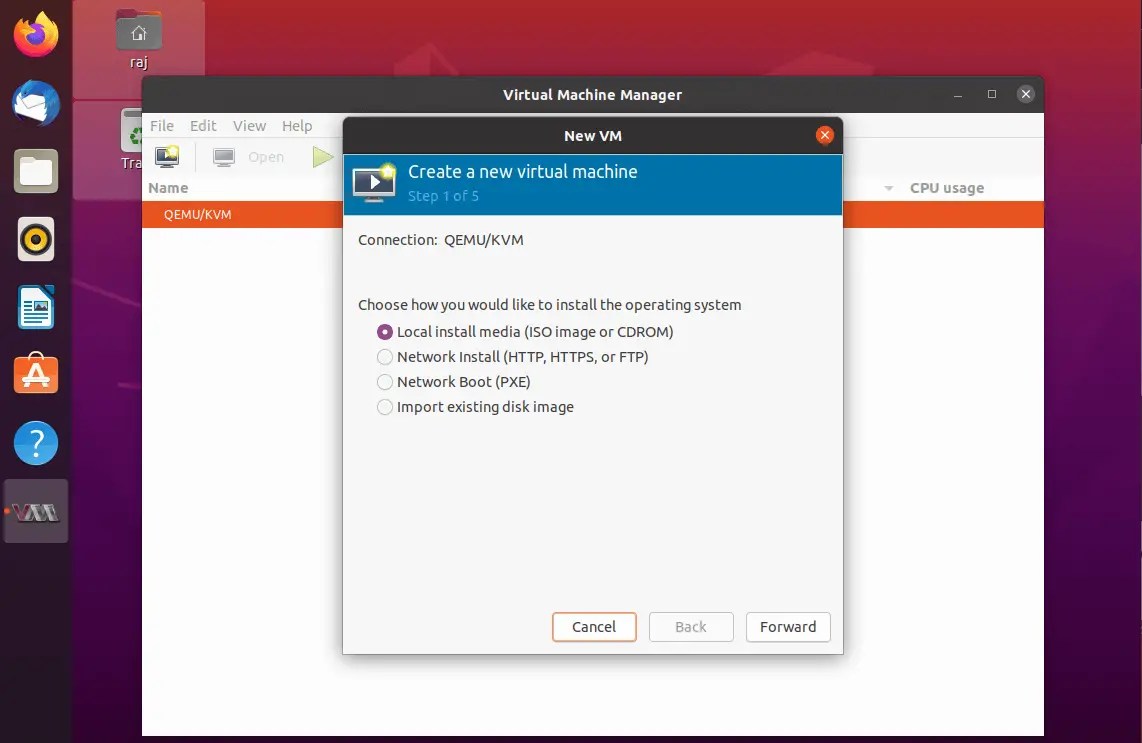The image size is (1142, 743).
Task: Open the Virtual Machine Manager dock icon
Action: [35, 511]
